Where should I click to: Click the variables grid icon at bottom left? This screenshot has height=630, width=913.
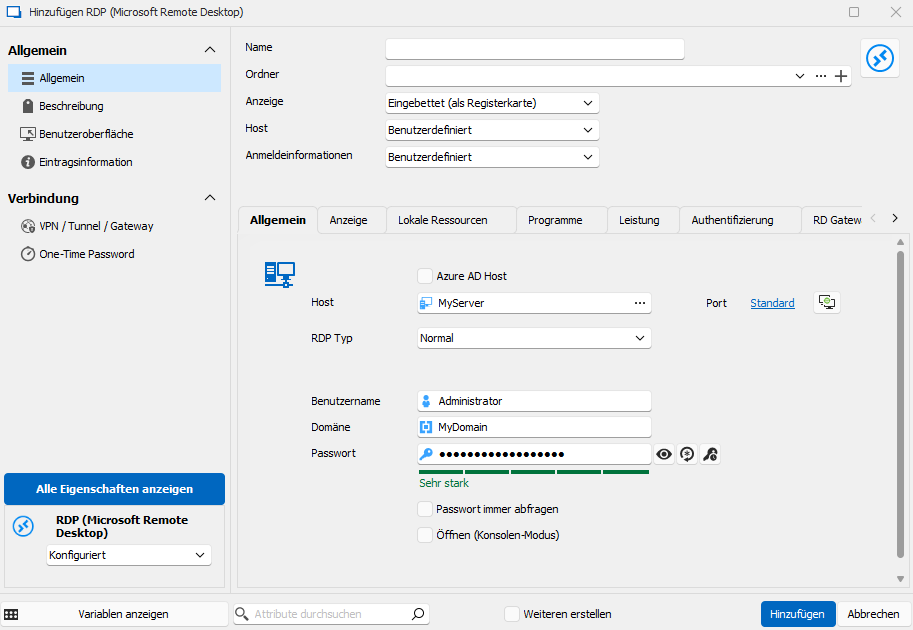tap(11, 614)
